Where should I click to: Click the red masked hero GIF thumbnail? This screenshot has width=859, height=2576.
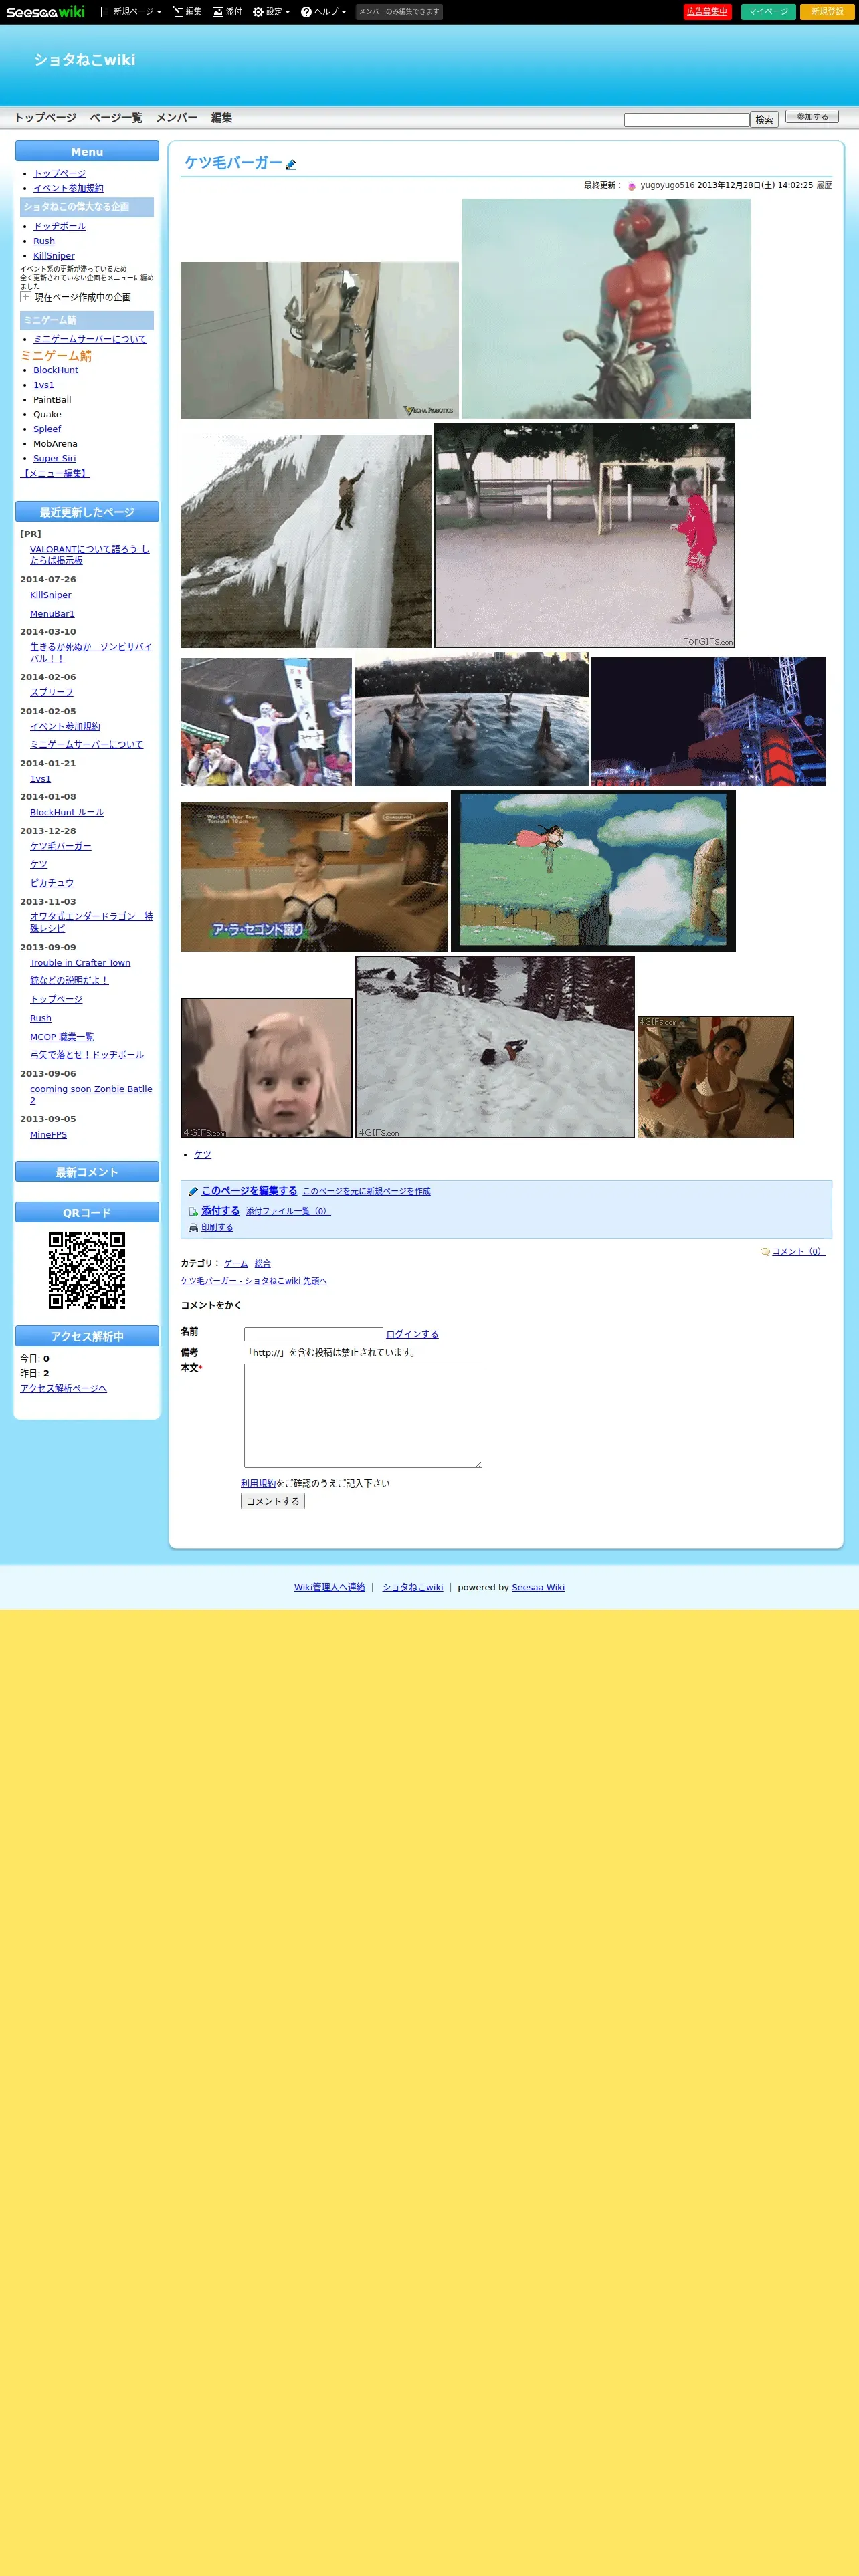pyautogui.click(x=606, y=308)
